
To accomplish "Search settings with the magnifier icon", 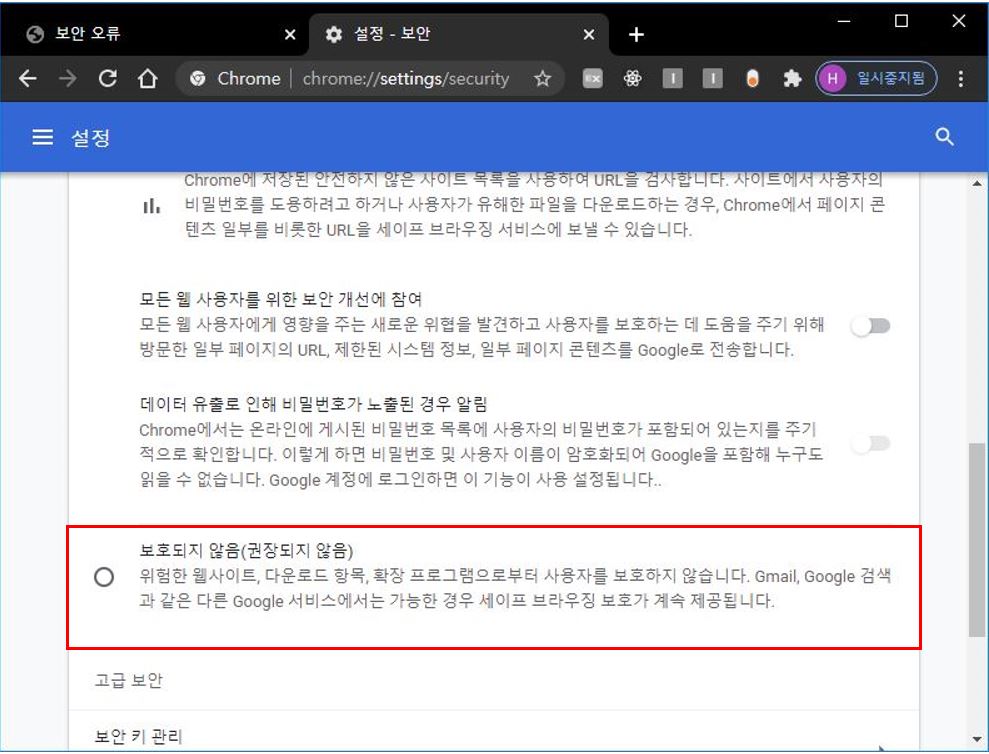I will 944,137.
